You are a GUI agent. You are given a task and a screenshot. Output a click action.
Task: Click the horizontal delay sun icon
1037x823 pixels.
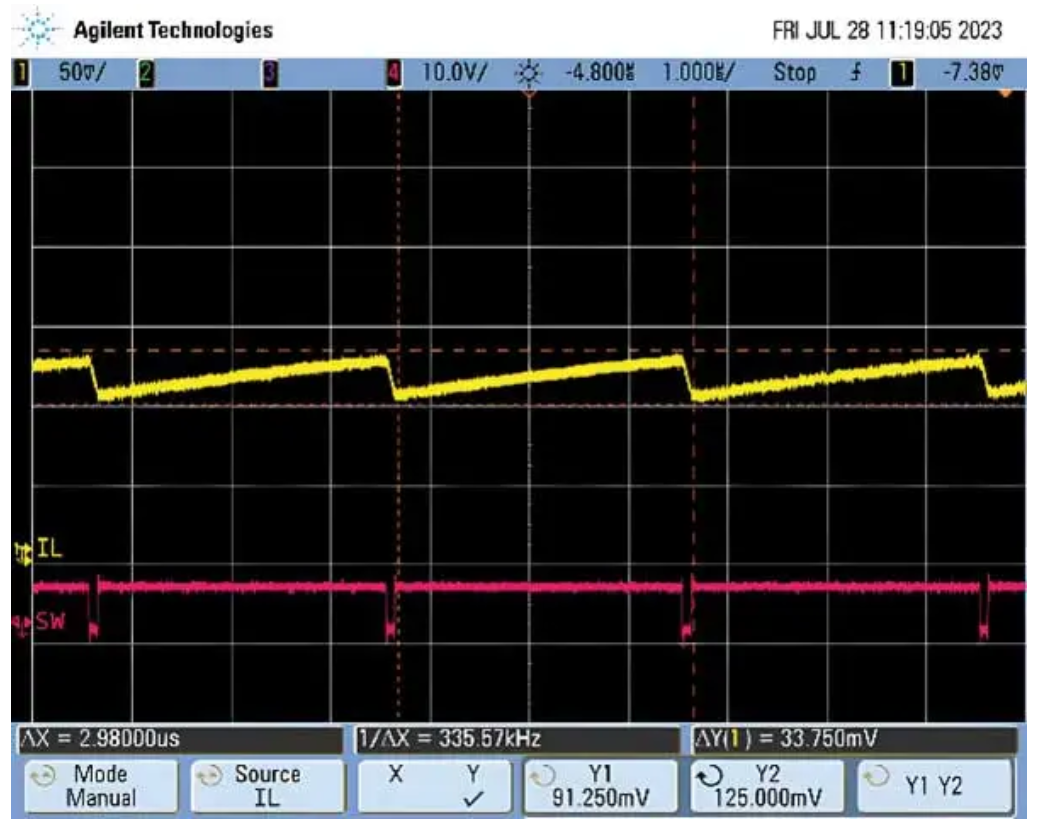point(528,72)
